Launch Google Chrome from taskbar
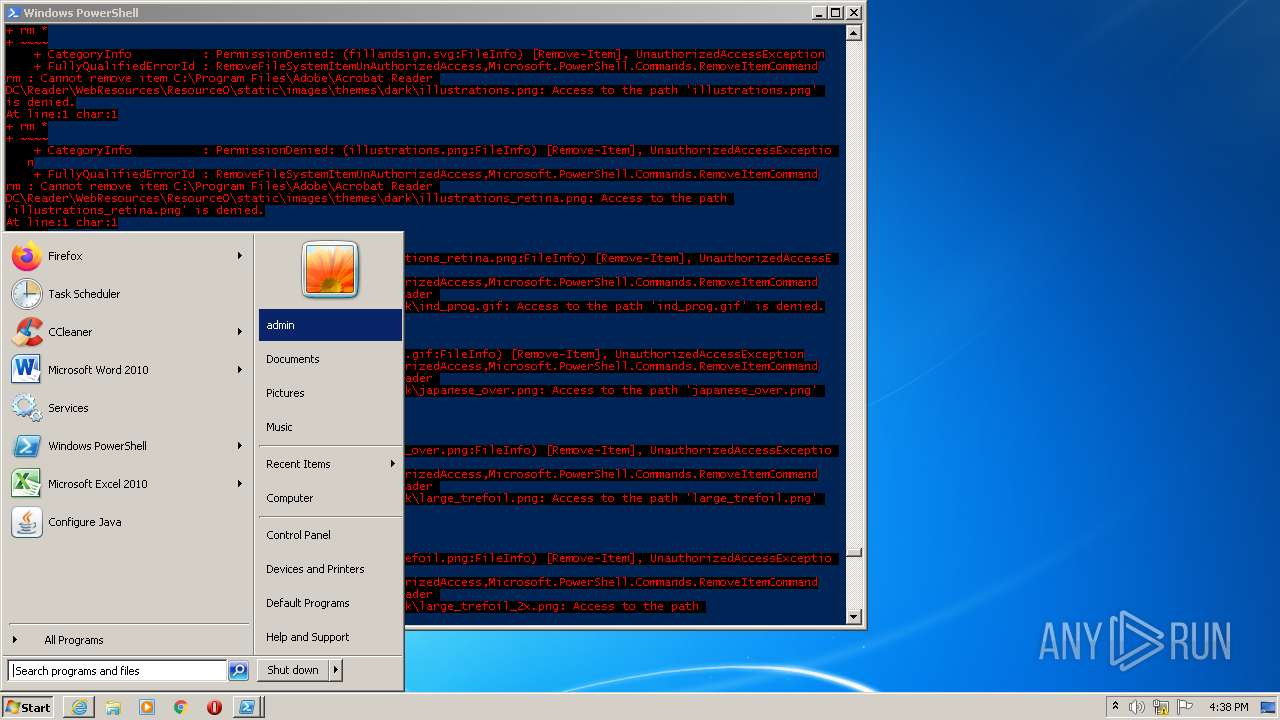1280x720 pixels. click(181, 707)
